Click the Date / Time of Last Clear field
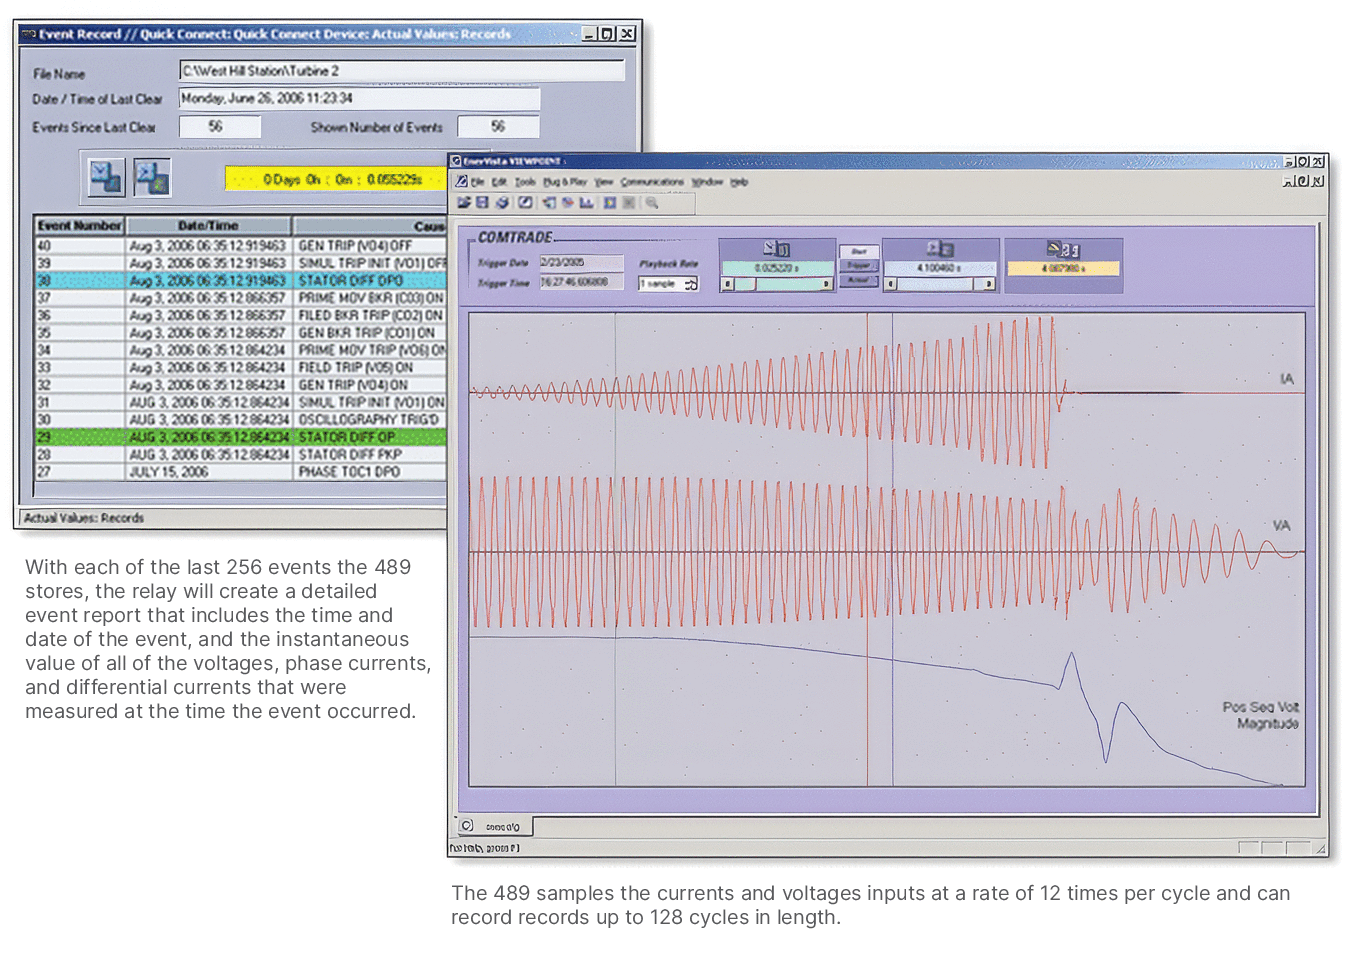The image size is (1354, 962). [x=360, y=98]
